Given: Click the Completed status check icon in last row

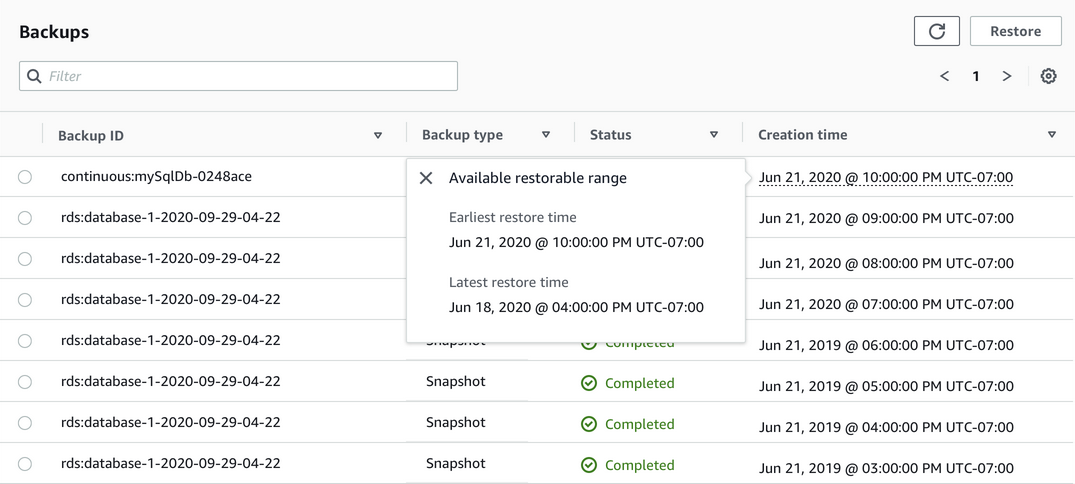Looking at the screenshot, I should [x=589, y=465].
